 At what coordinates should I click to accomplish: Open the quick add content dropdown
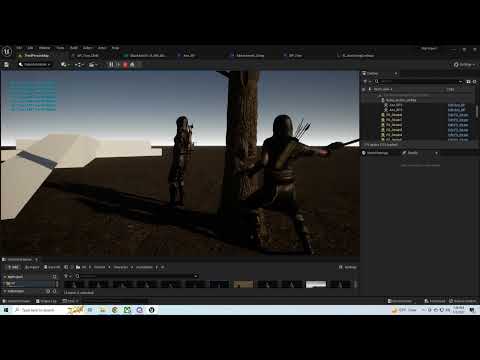(x=65, y=65)
